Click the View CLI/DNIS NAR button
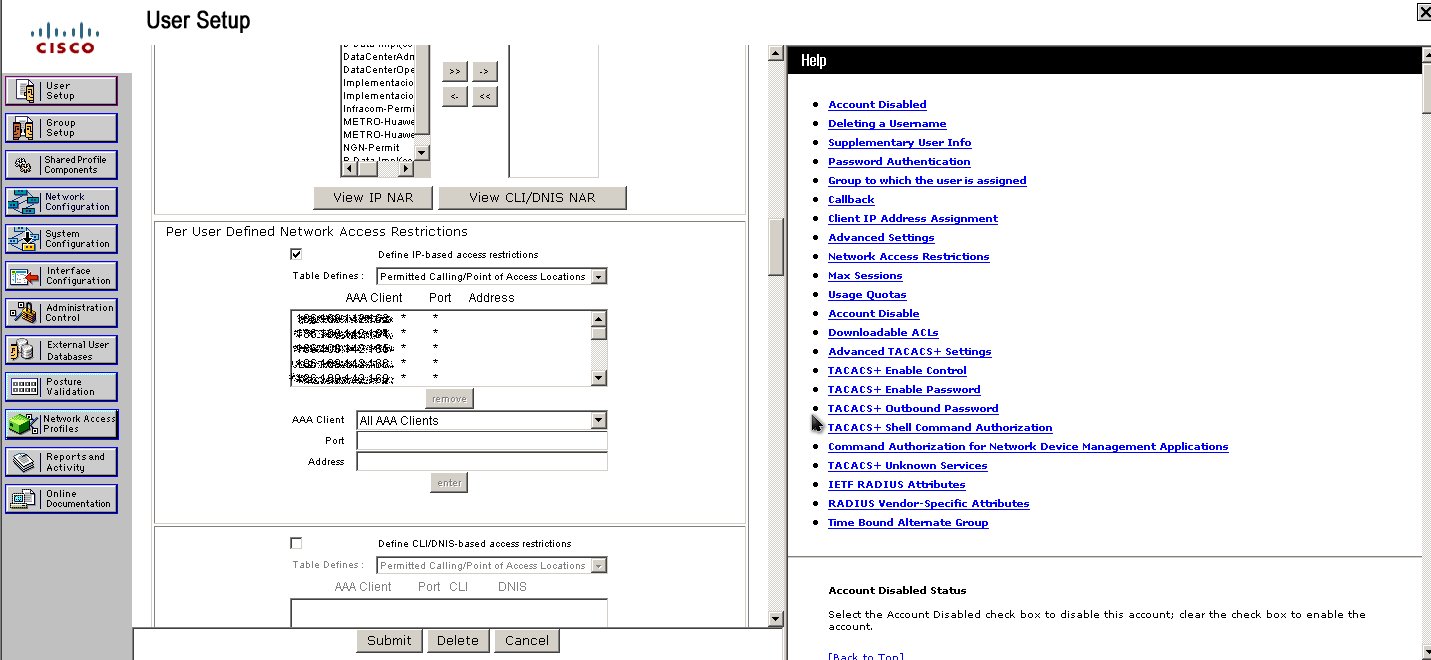1431x660 pixels. click(x=532, y=197)
